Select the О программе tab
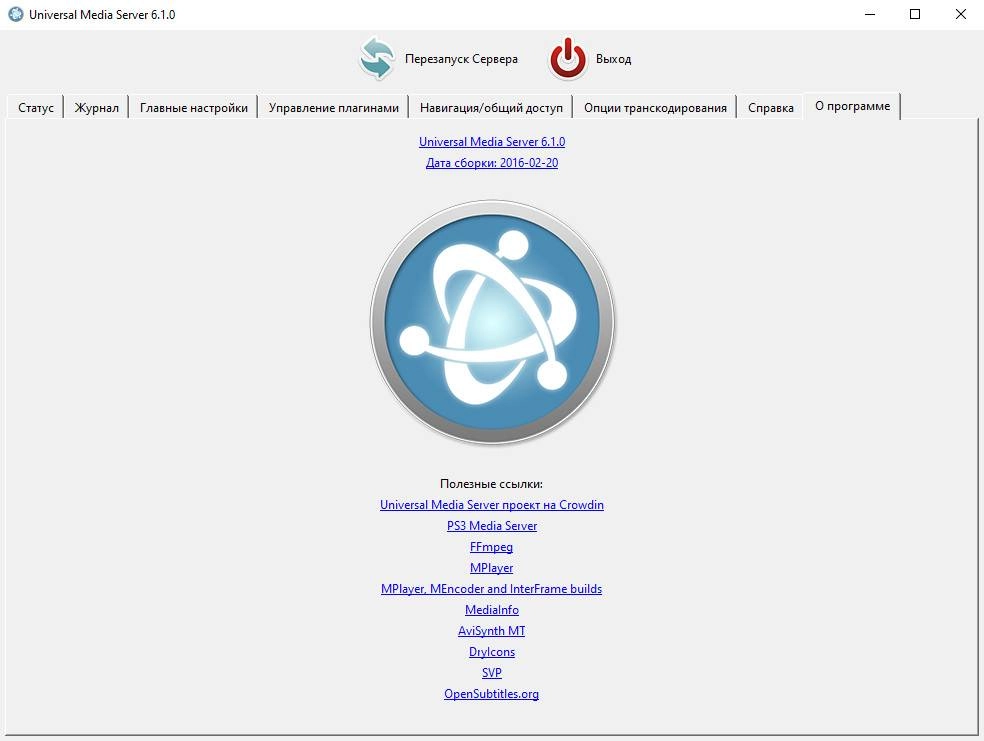Image resolution: width=984 pixels, height=741 pixels. pyautogui.click(x=852, y=106)
